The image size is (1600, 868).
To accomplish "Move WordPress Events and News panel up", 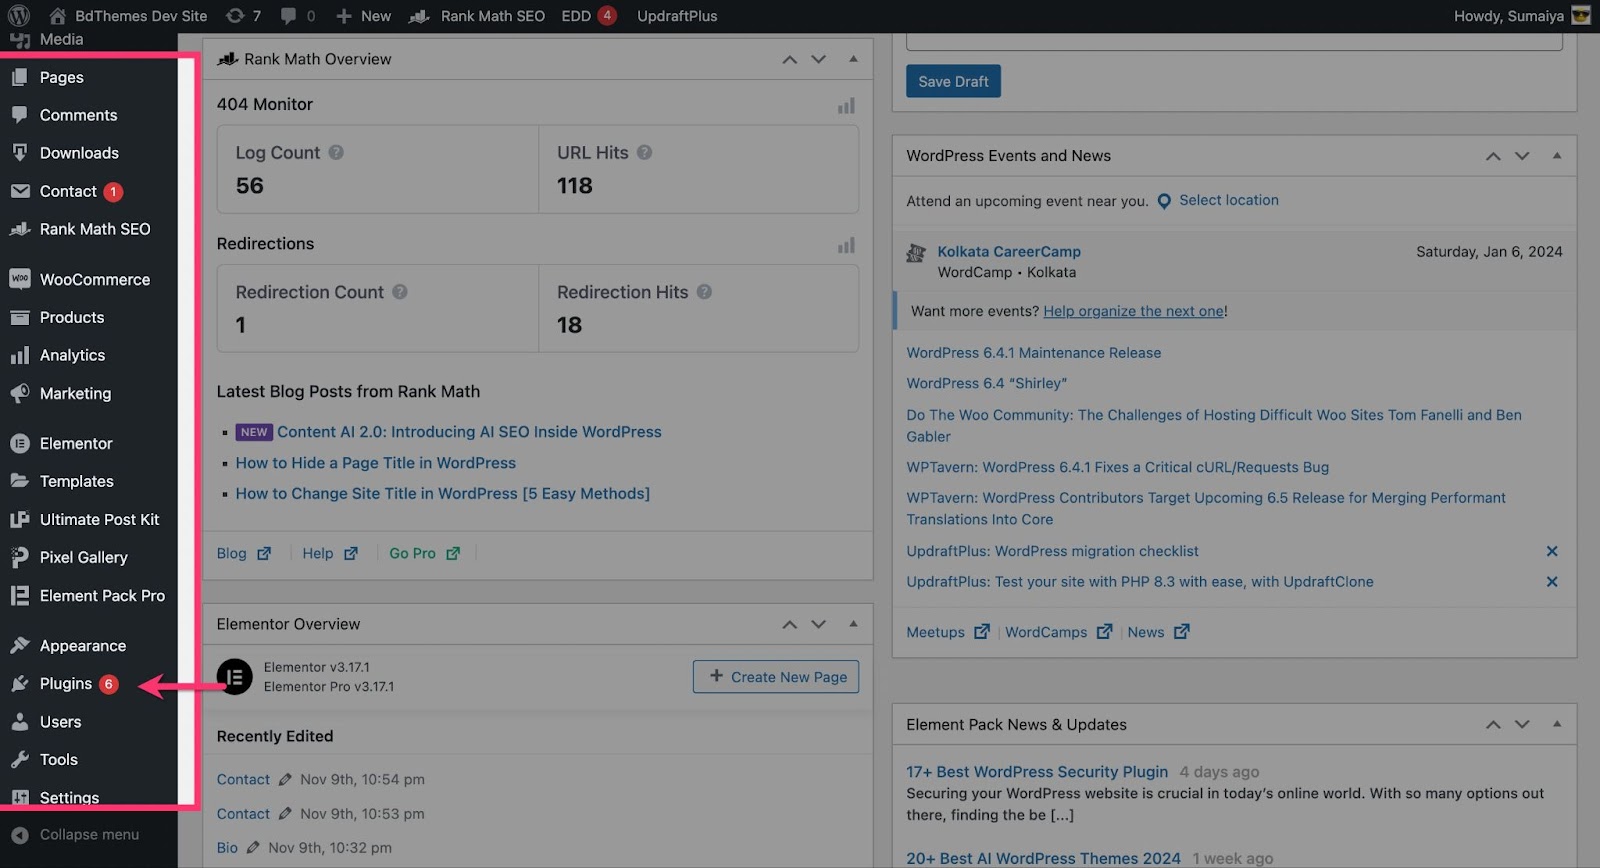I will coord(1493,157).
